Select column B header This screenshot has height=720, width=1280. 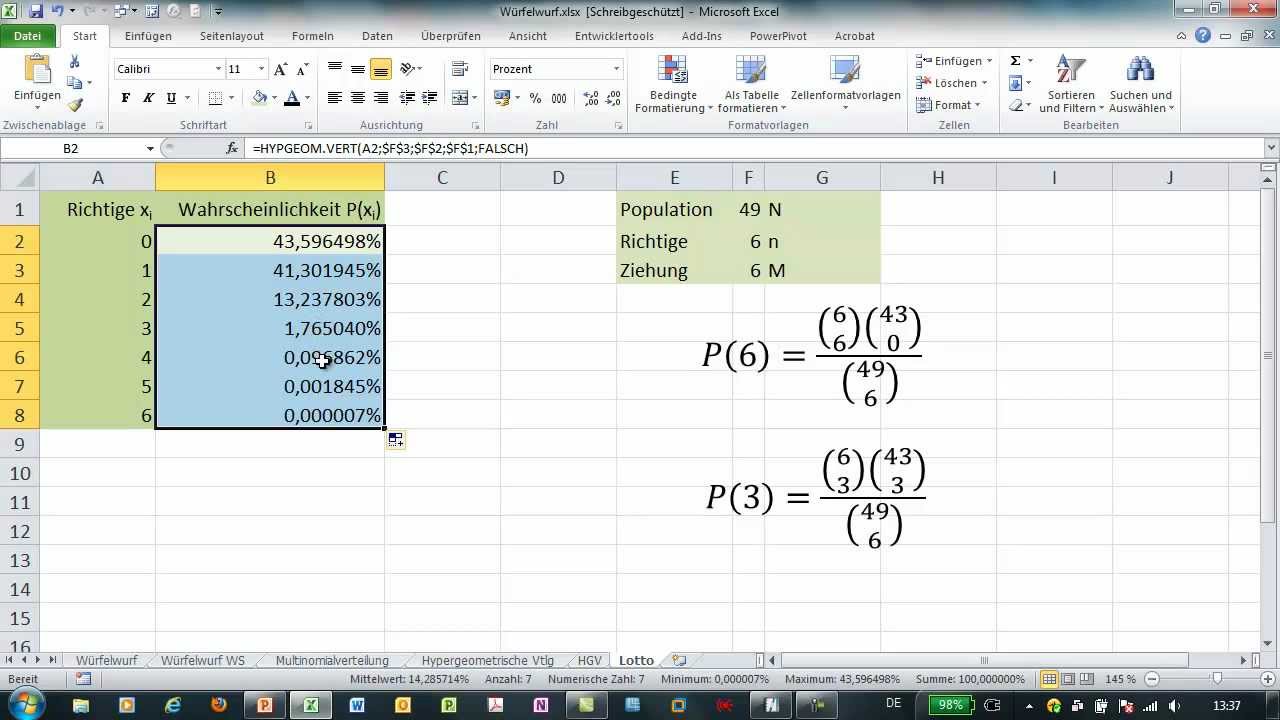point(270,177)
